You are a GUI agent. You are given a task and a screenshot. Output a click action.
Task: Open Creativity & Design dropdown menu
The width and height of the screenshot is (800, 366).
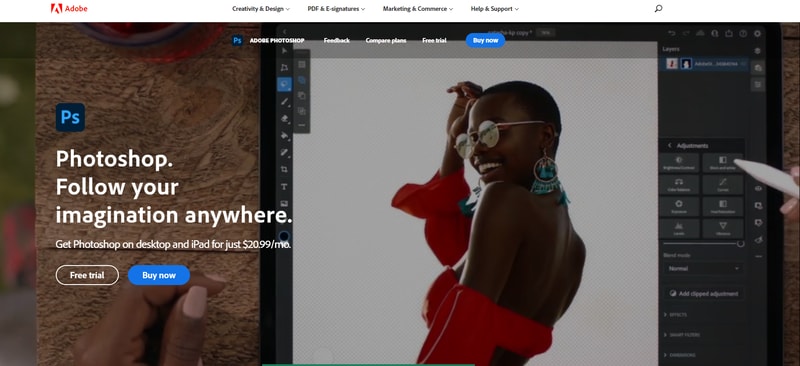[x=261, y=9]
